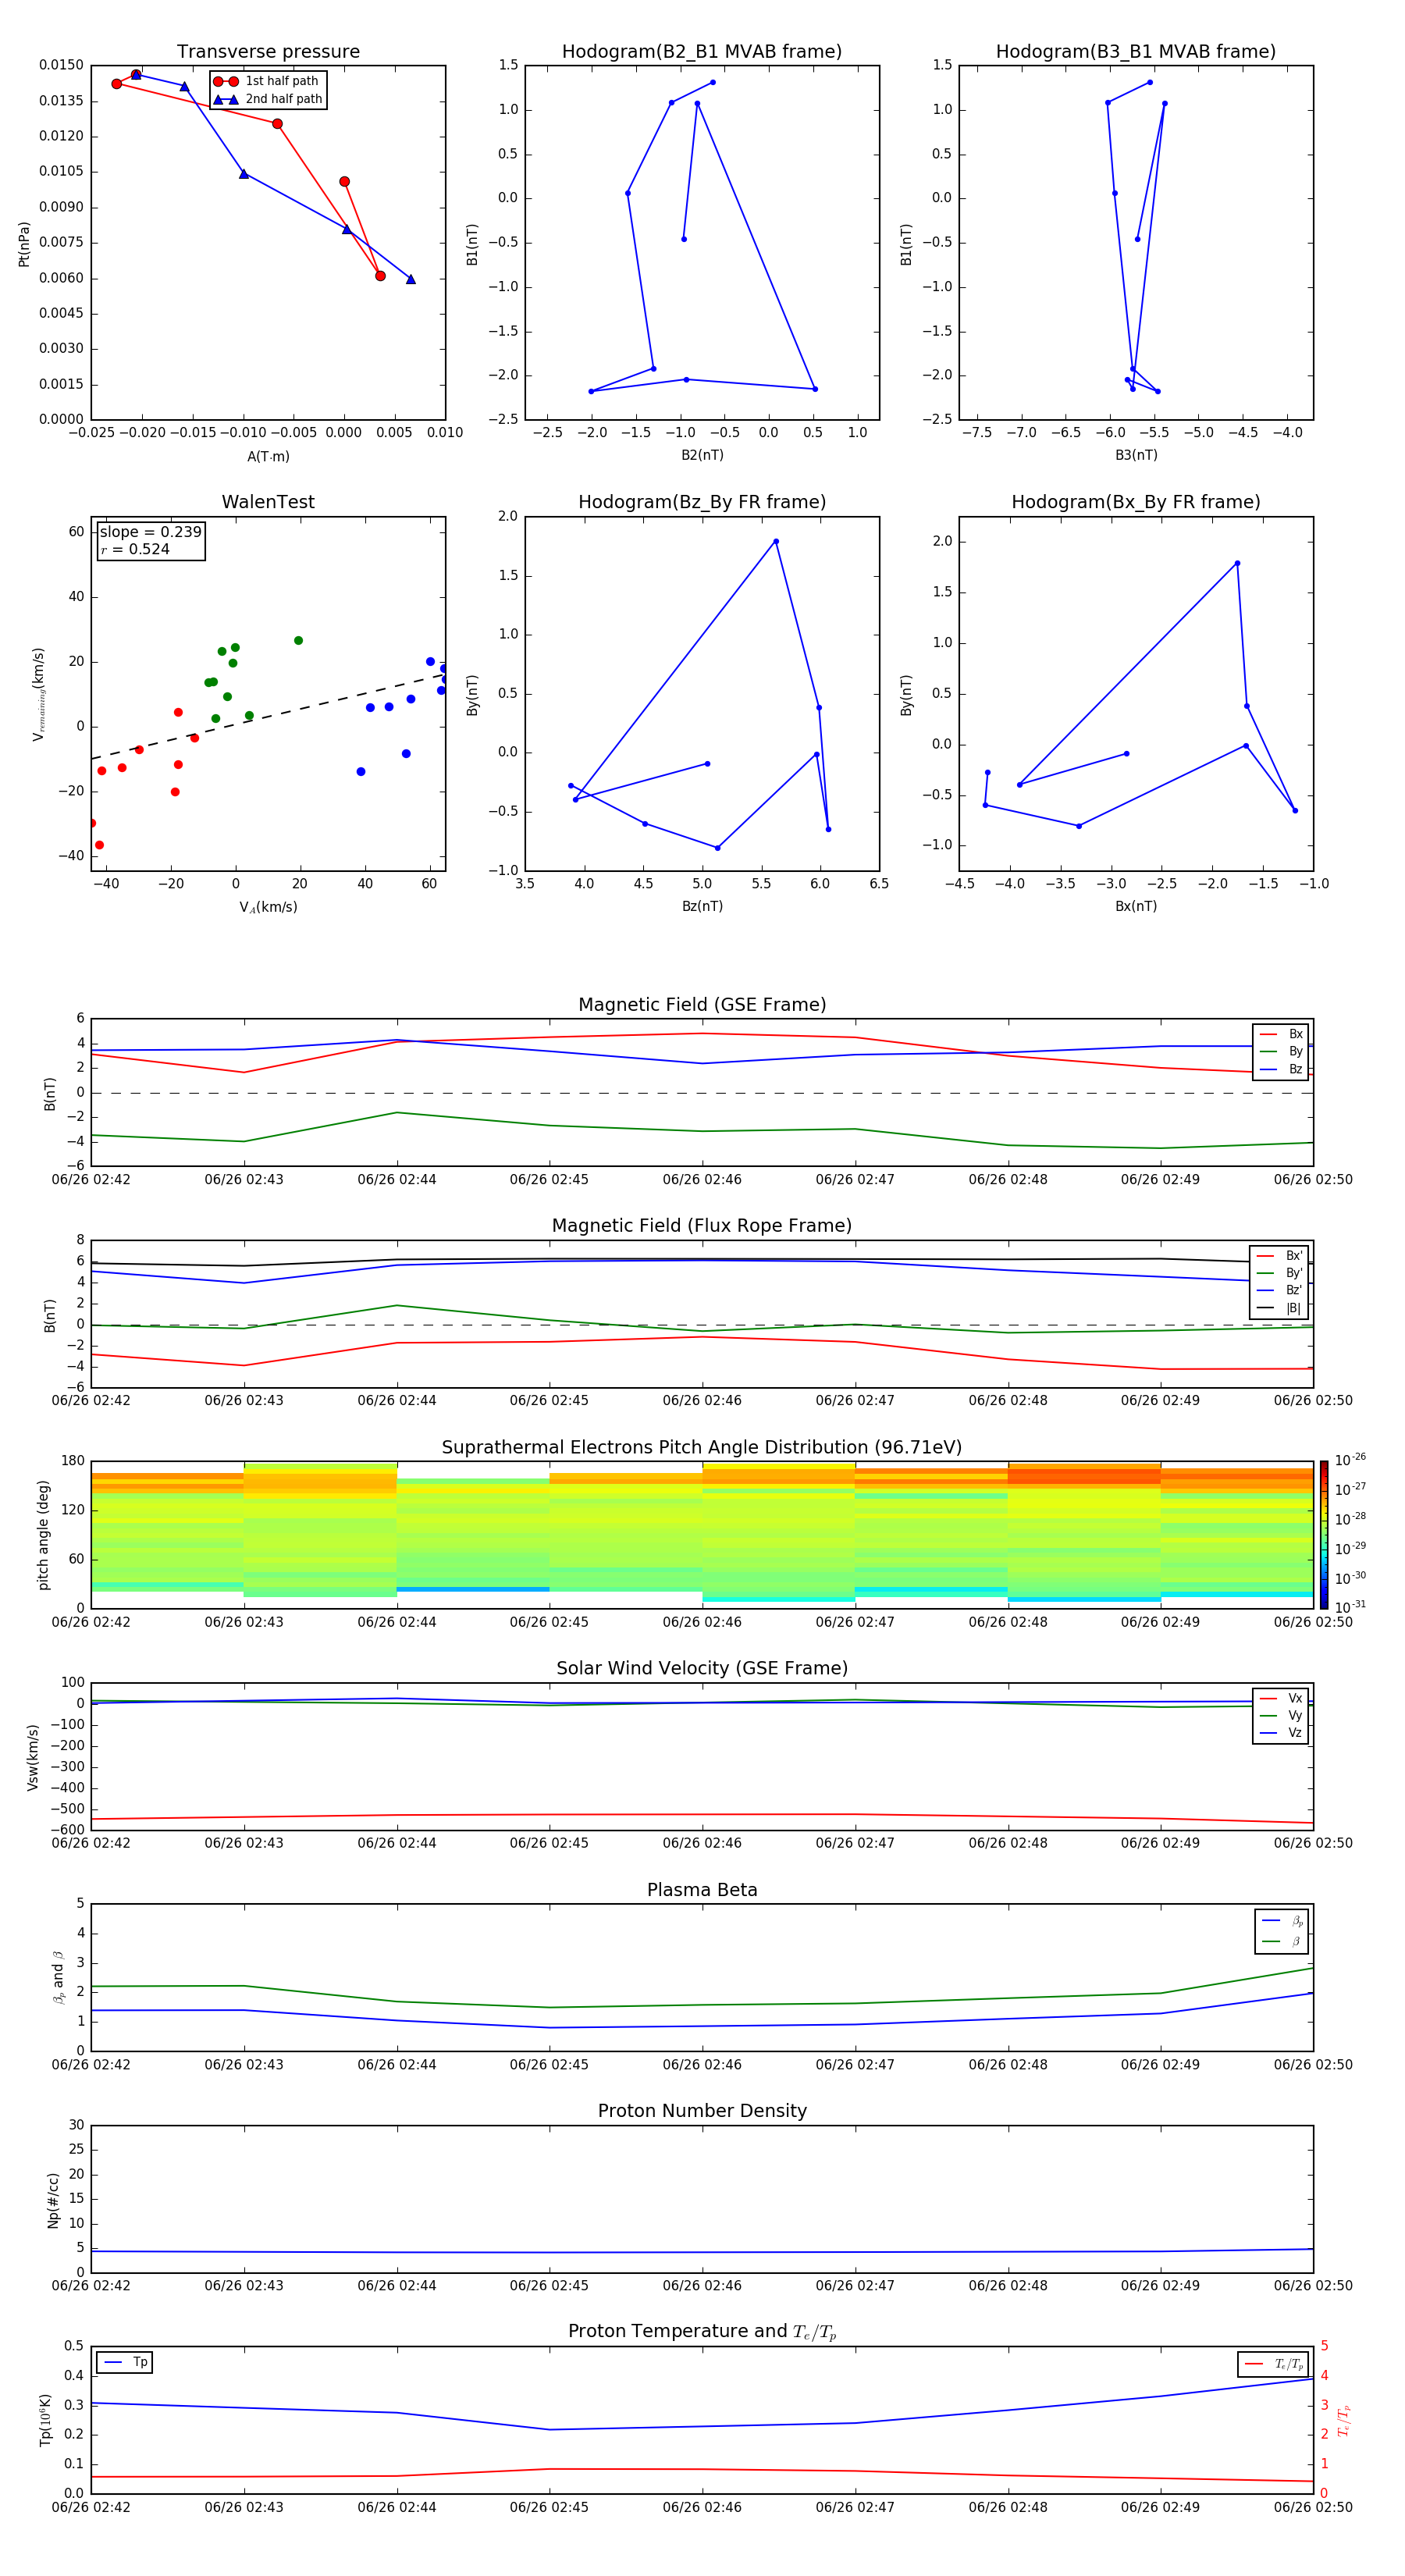Viewport: 1405px width, 2576px height.
Task: Click the 'Vsw(km/s)' y-axis label
Action: (x=33, y=1756)
